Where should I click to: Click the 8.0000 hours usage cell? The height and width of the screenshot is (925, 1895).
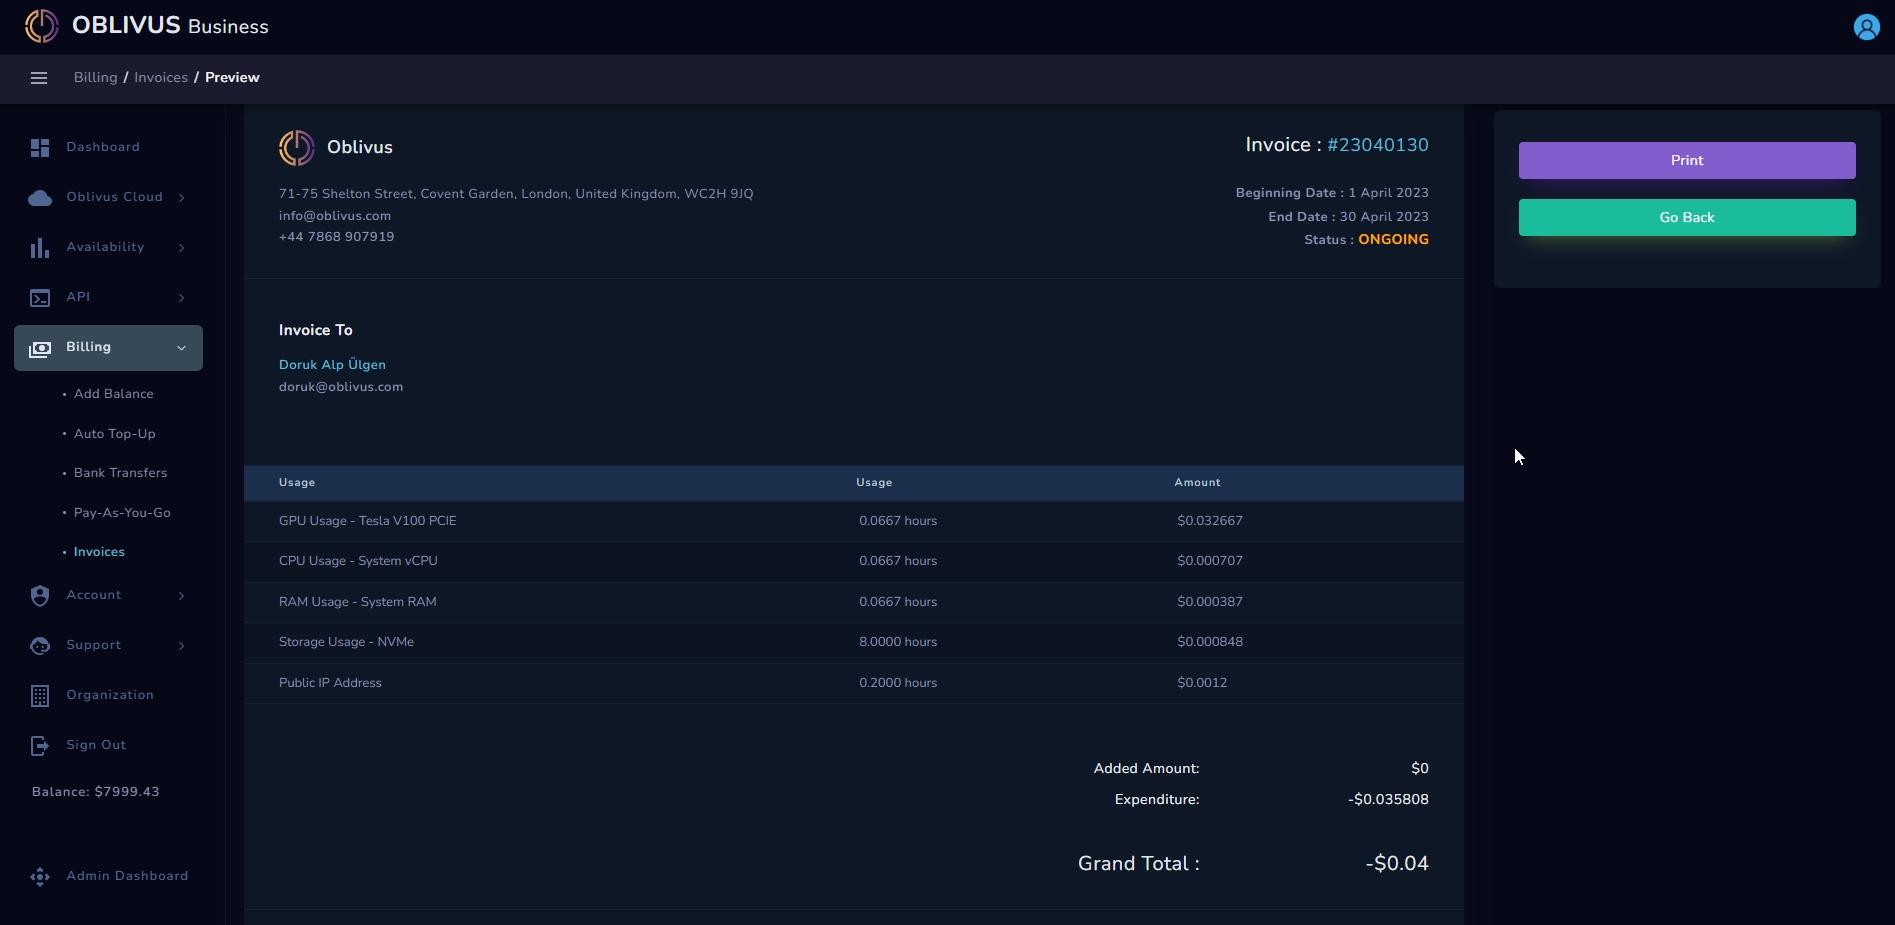pos(898,642)
